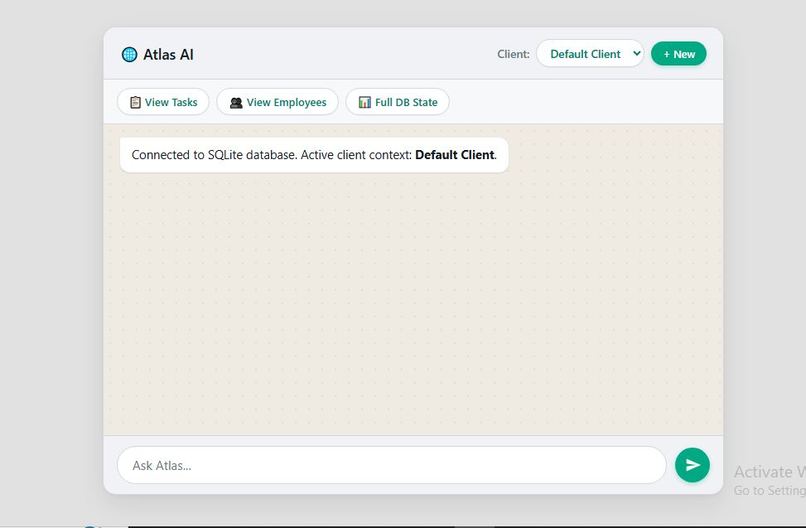
Task: Create a new client with + New
Action: 679,53
